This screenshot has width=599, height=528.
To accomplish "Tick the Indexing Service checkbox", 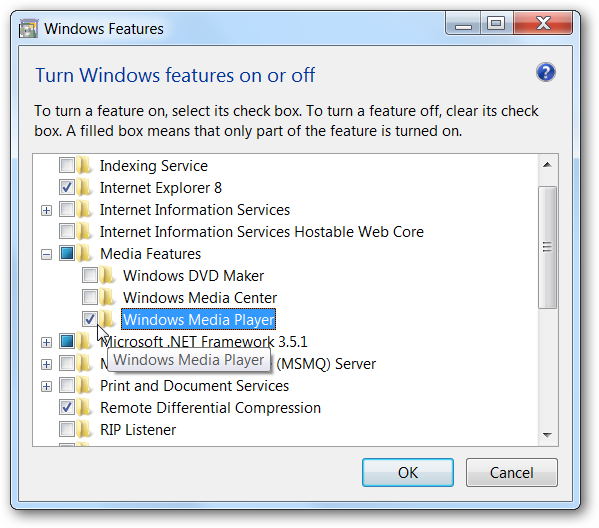I will [67, 165].
